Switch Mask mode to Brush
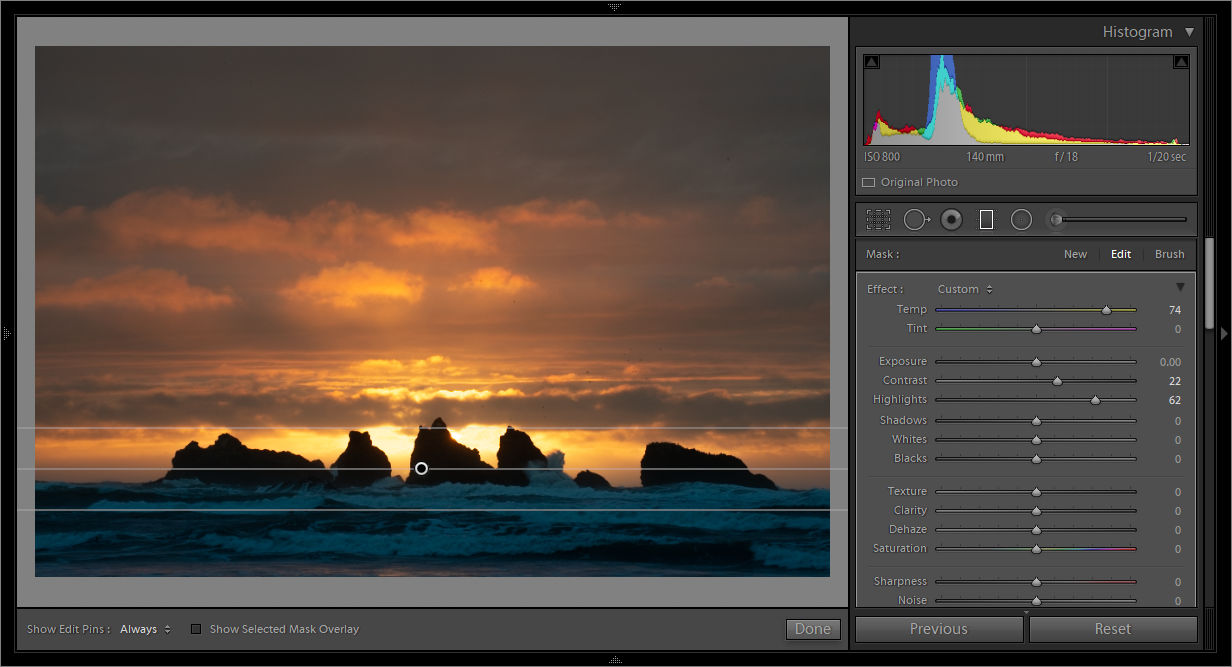The height and width of the screenshot is (667, 1232). [1169, 254]
